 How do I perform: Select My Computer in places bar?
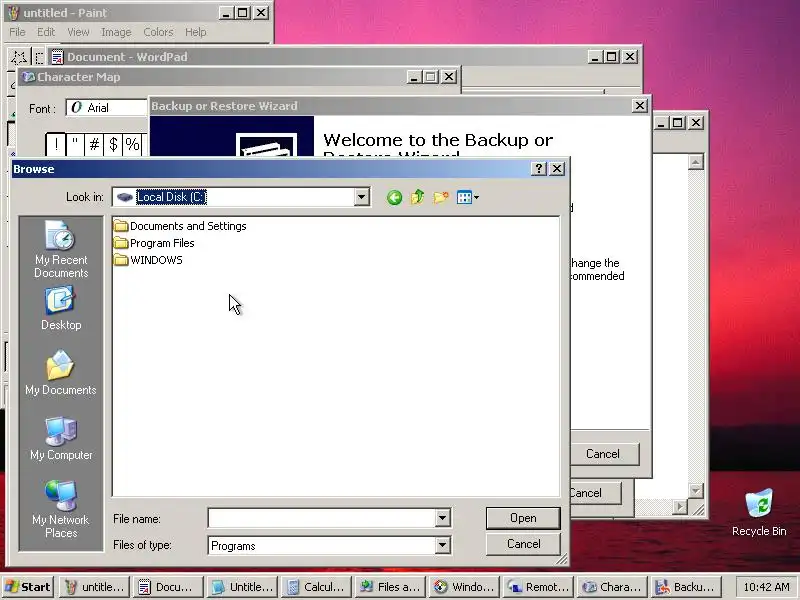(x=61, y=439)
